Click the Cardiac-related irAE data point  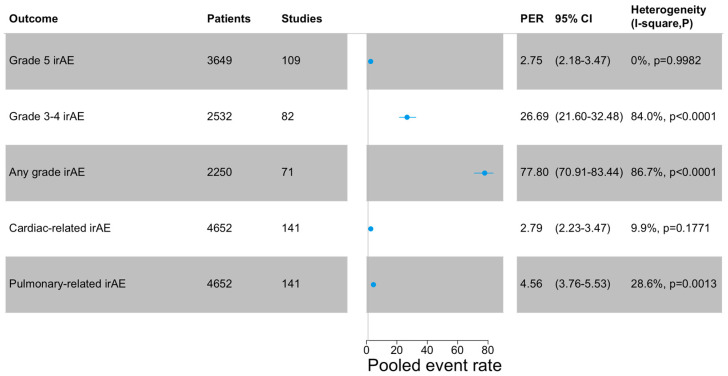click(x=370, y=229)
